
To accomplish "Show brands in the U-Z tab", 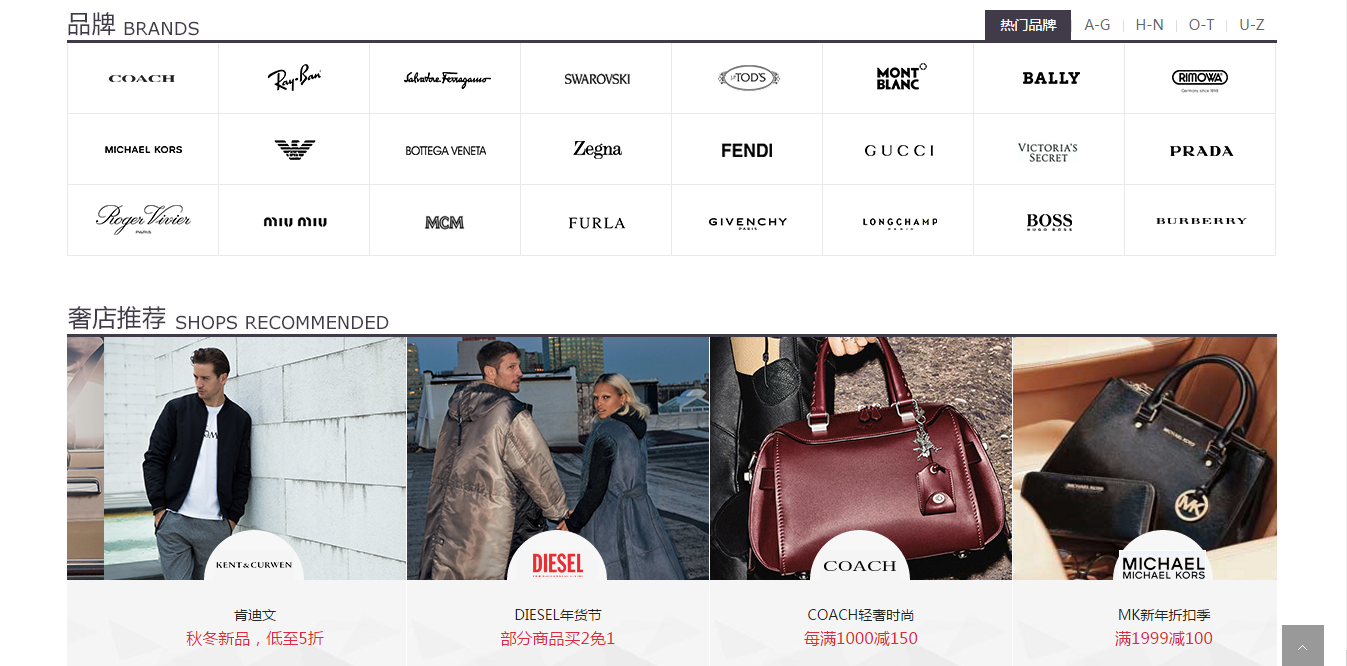I will [1252, 25].
